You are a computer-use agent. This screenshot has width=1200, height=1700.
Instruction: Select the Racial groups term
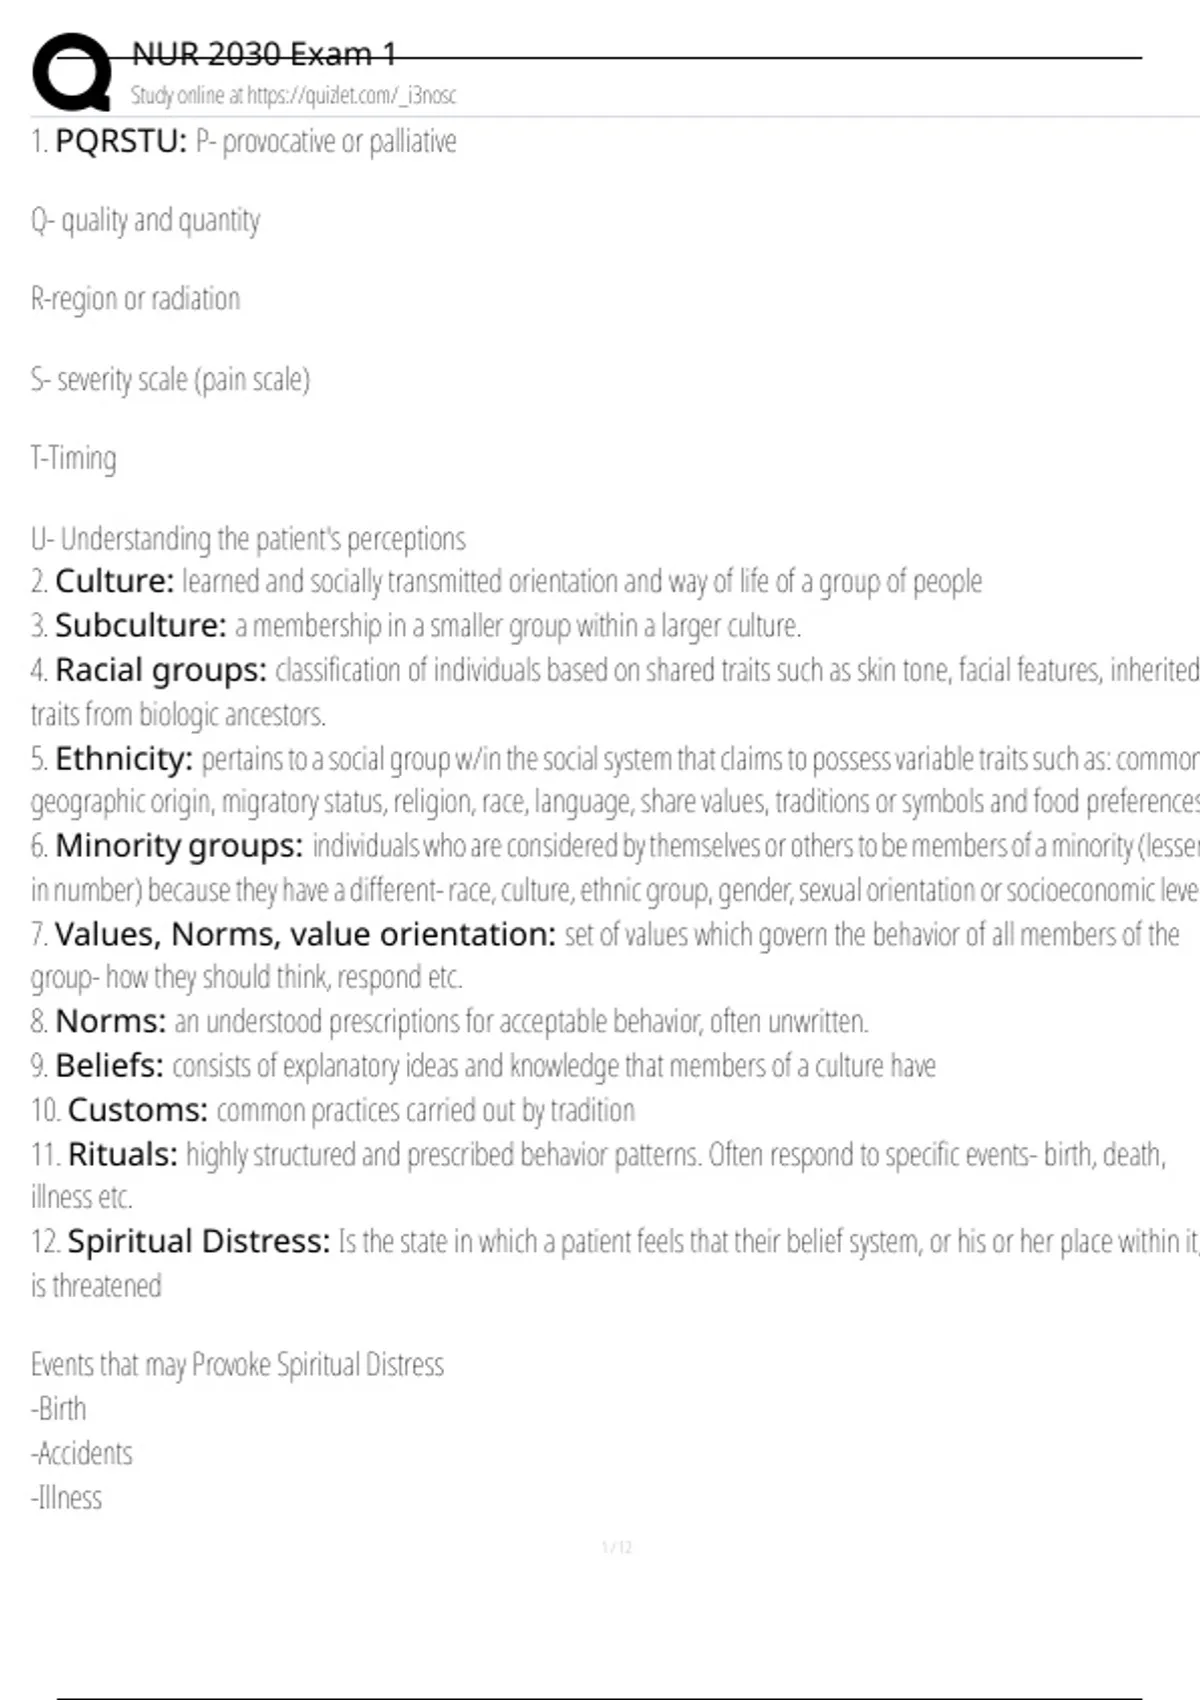coord(160,670)
